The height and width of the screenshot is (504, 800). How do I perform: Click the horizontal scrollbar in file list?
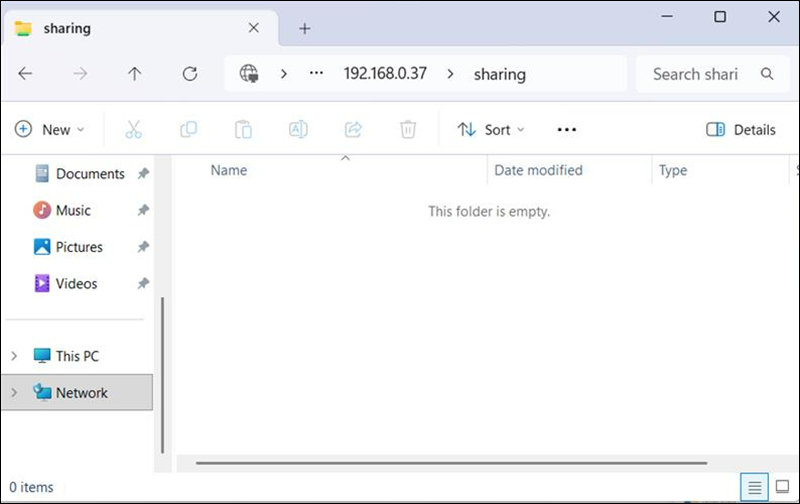[x=451, y=463]
